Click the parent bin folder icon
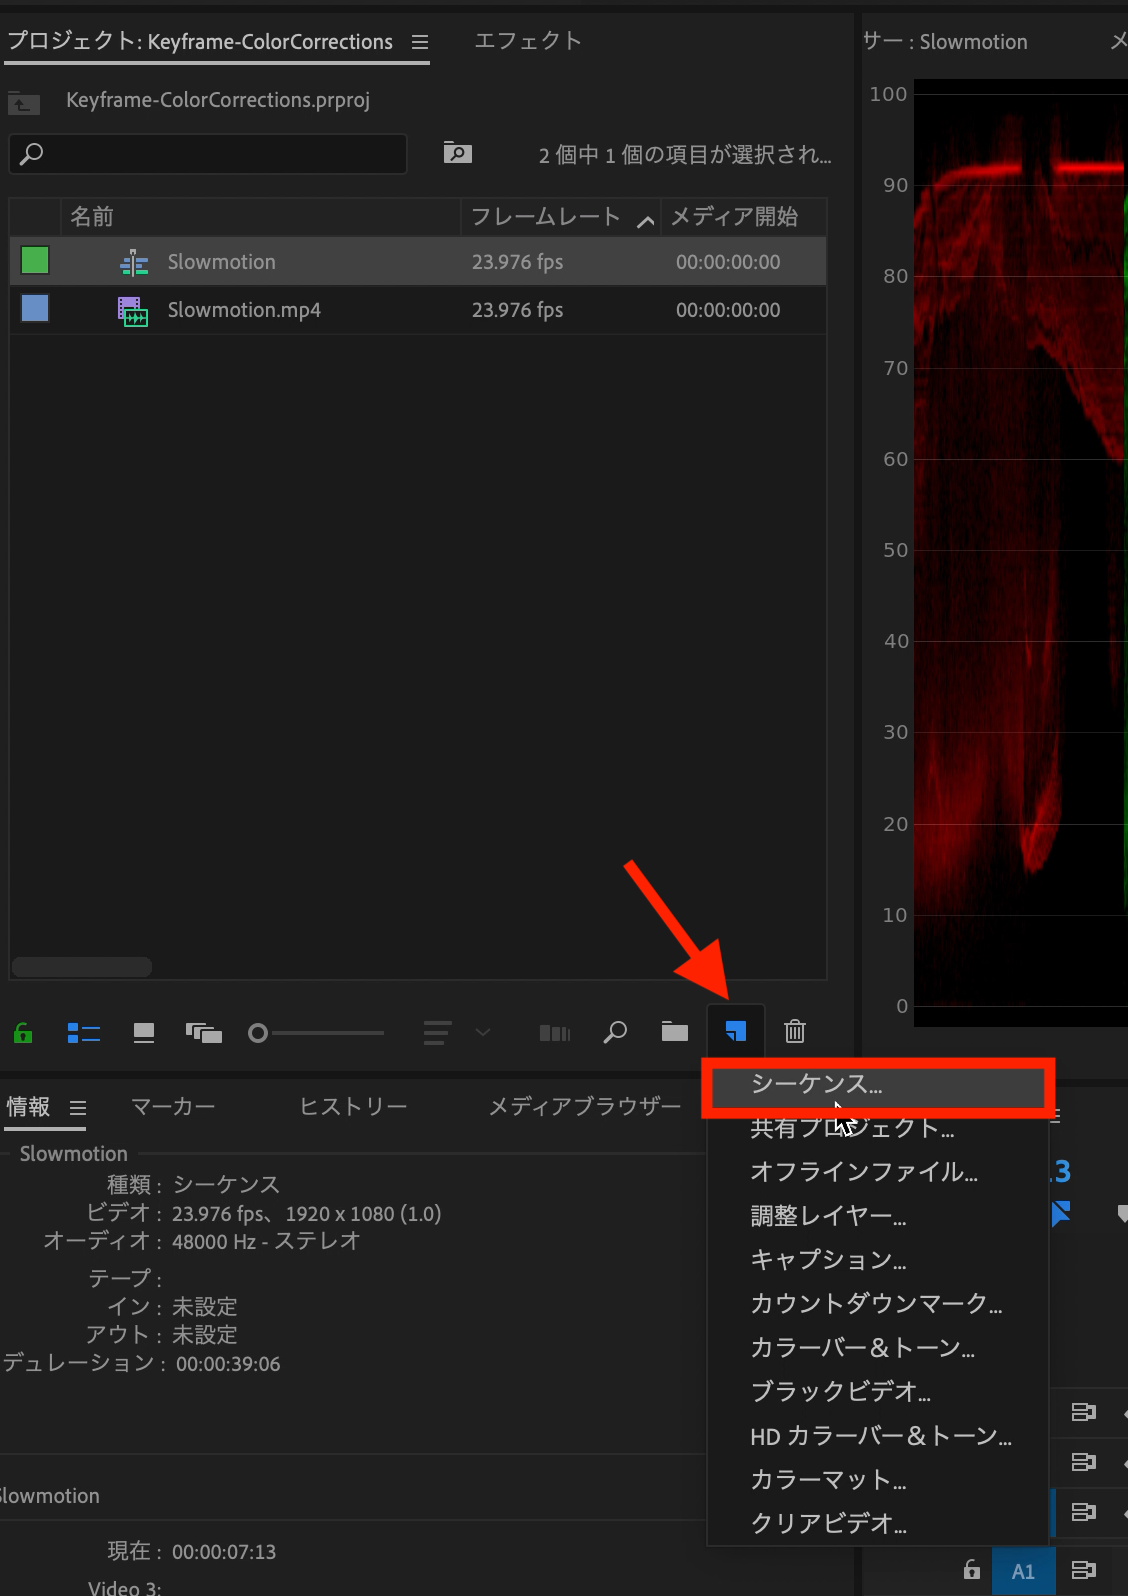Viewport: 1128px width, 1596px height. (x=24, y=101)
